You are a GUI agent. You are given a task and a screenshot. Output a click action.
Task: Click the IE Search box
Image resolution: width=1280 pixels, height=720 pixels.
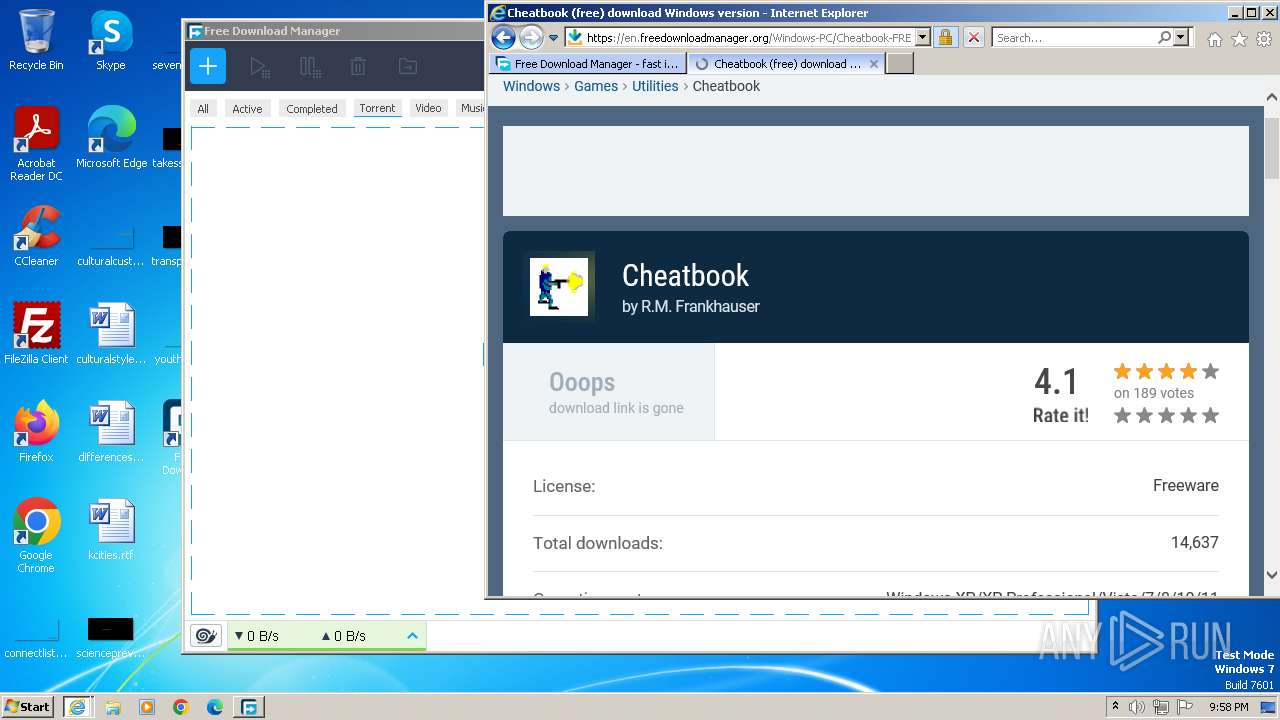pyautogui.click(x=1075, y=38)
